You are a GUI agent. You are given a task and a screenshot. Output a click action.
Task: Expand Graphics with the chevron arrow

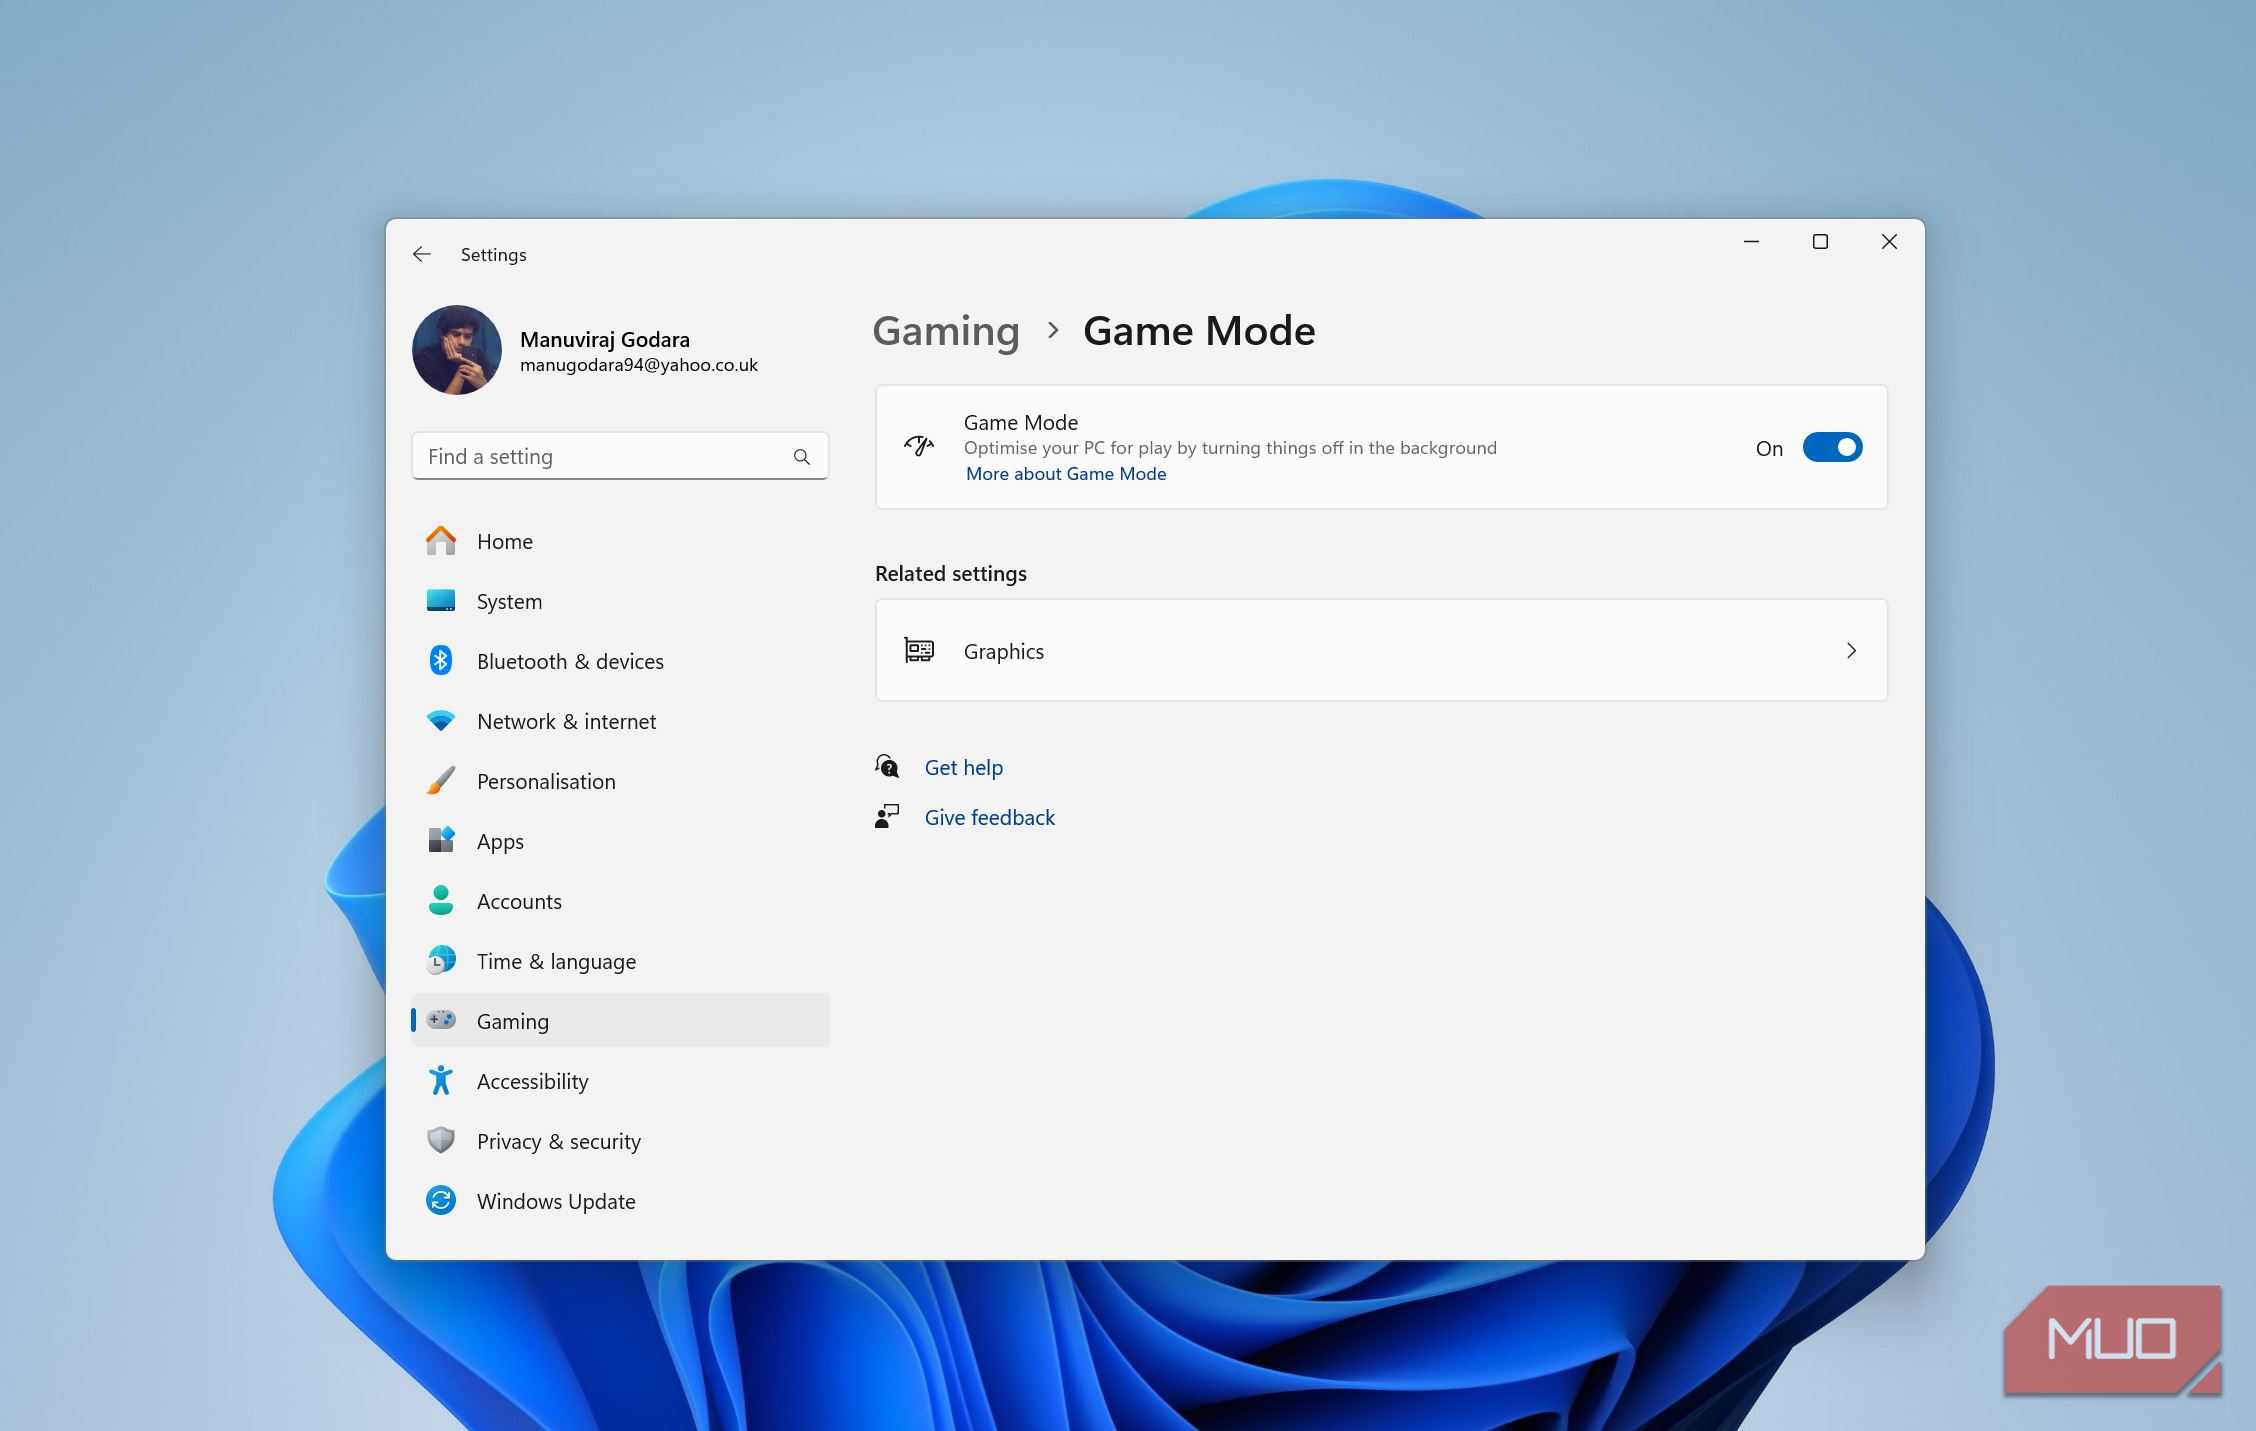pyautogui.click(x=1851, y=651)
